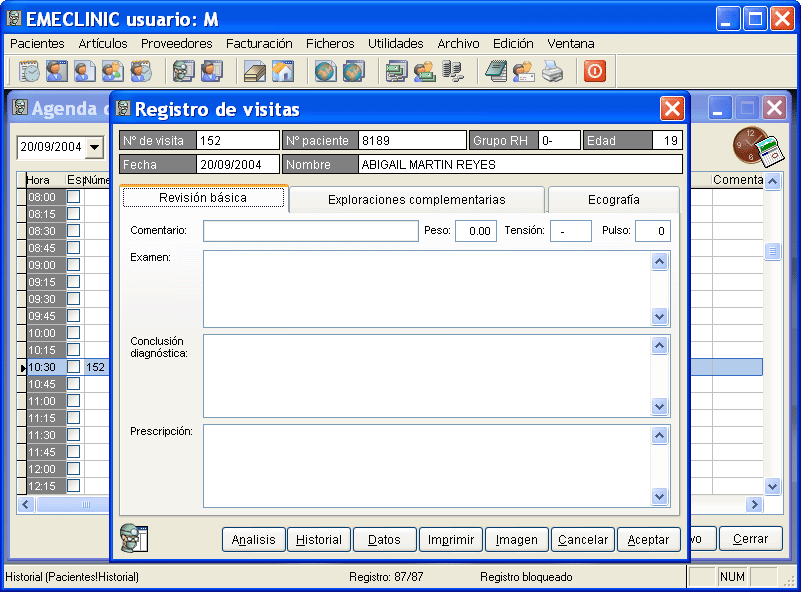Toggle the checkbox in the 08:30 agenda row
Screen dimensions: 801x592
pos(74,231)
